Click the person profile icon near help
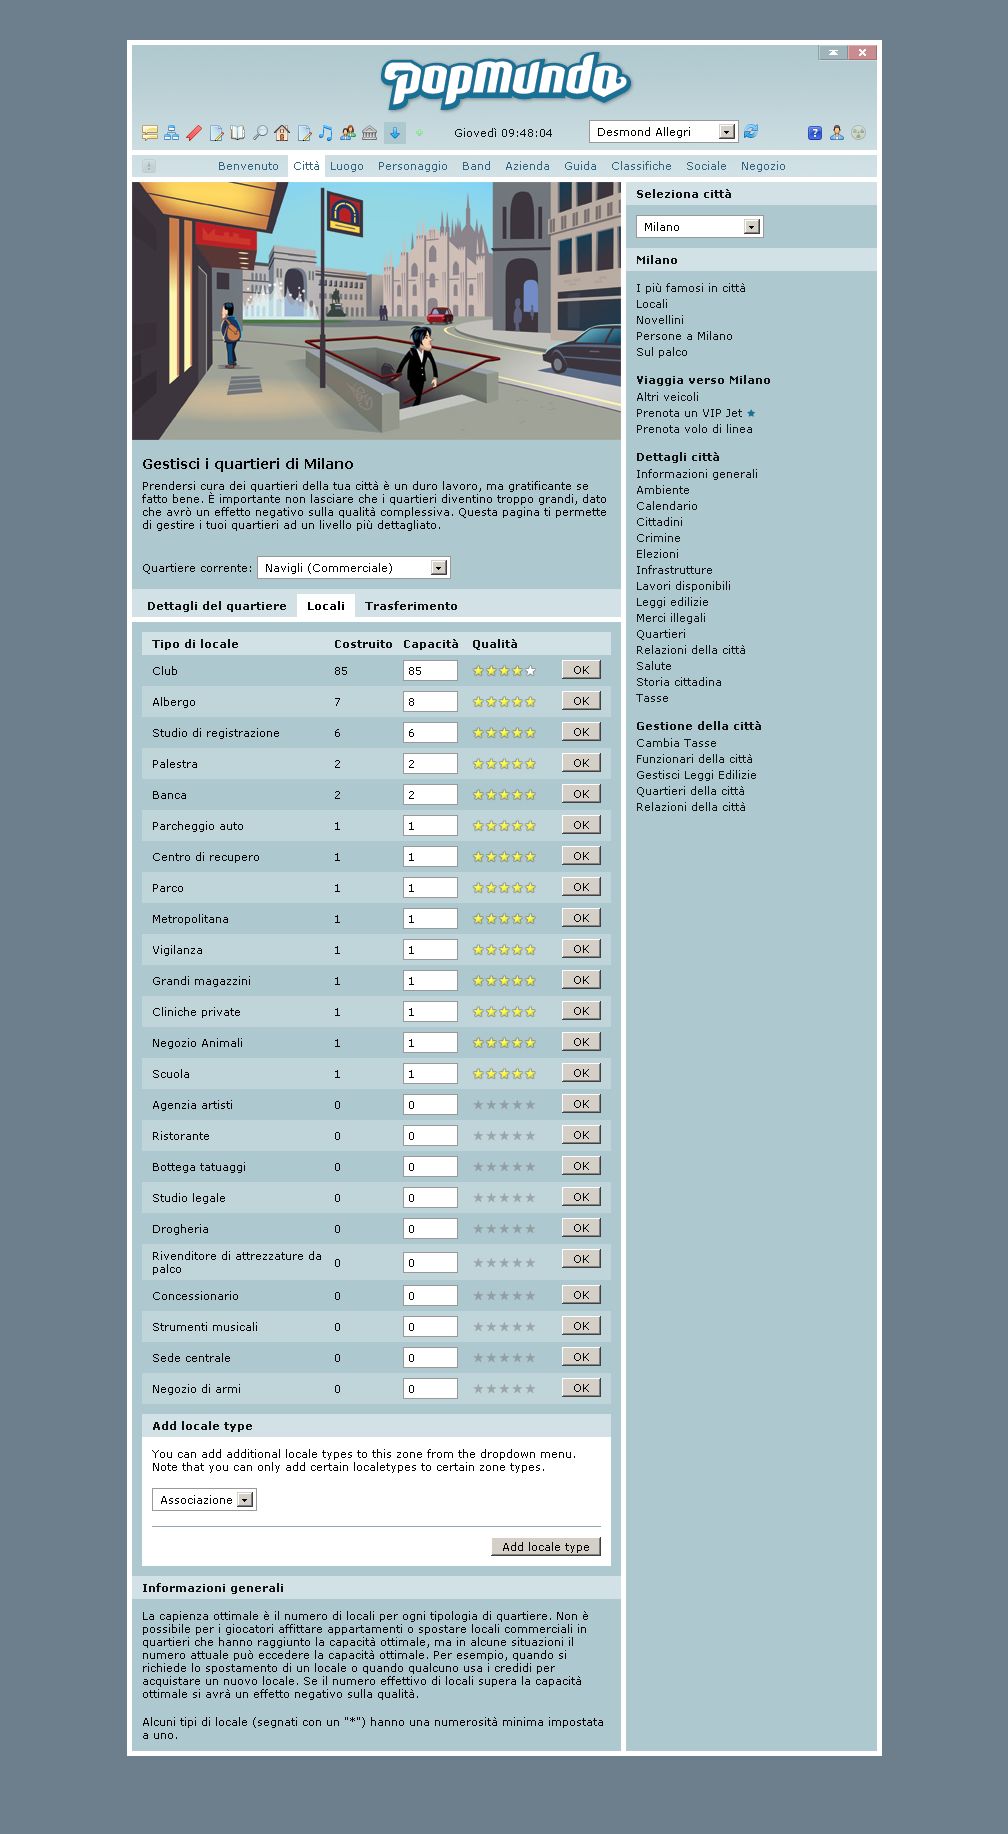 click(x=837, y=132)
